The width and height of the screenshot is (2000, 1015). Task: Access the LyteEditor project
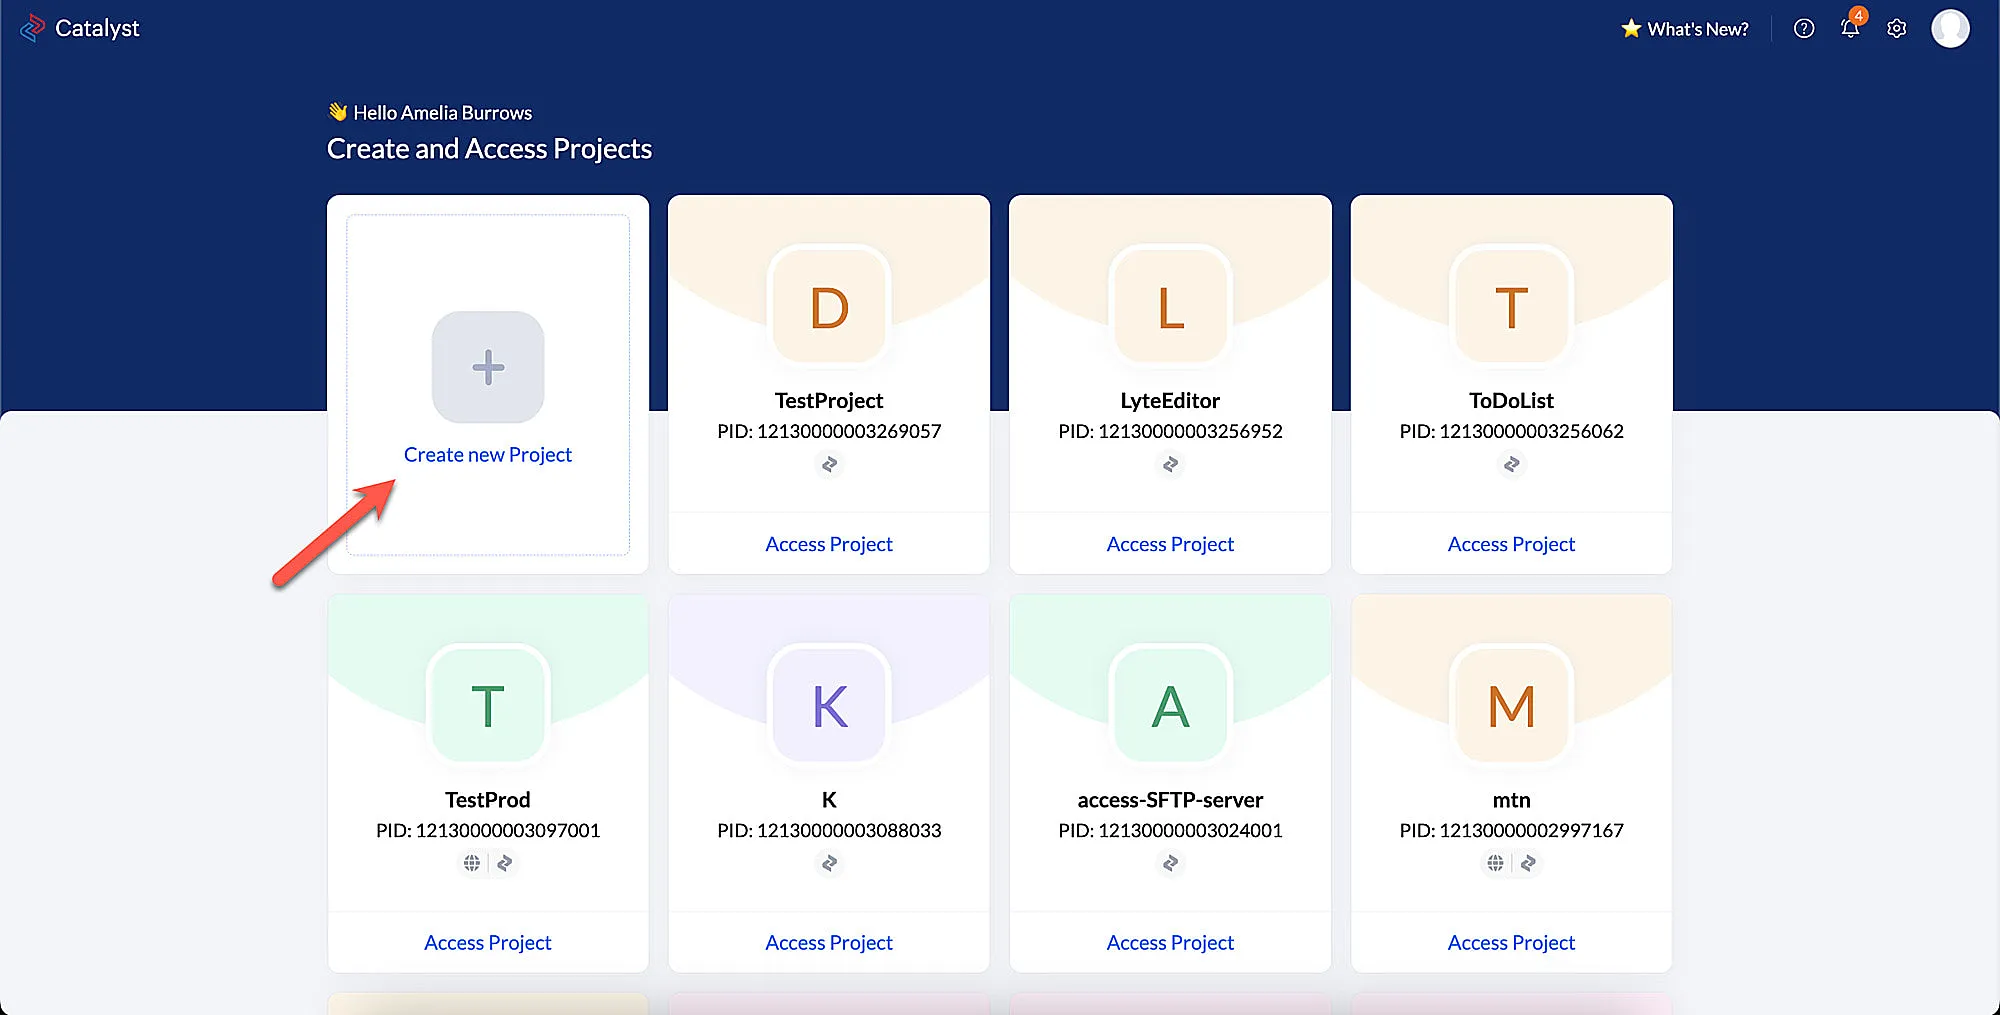point(1170,544)
